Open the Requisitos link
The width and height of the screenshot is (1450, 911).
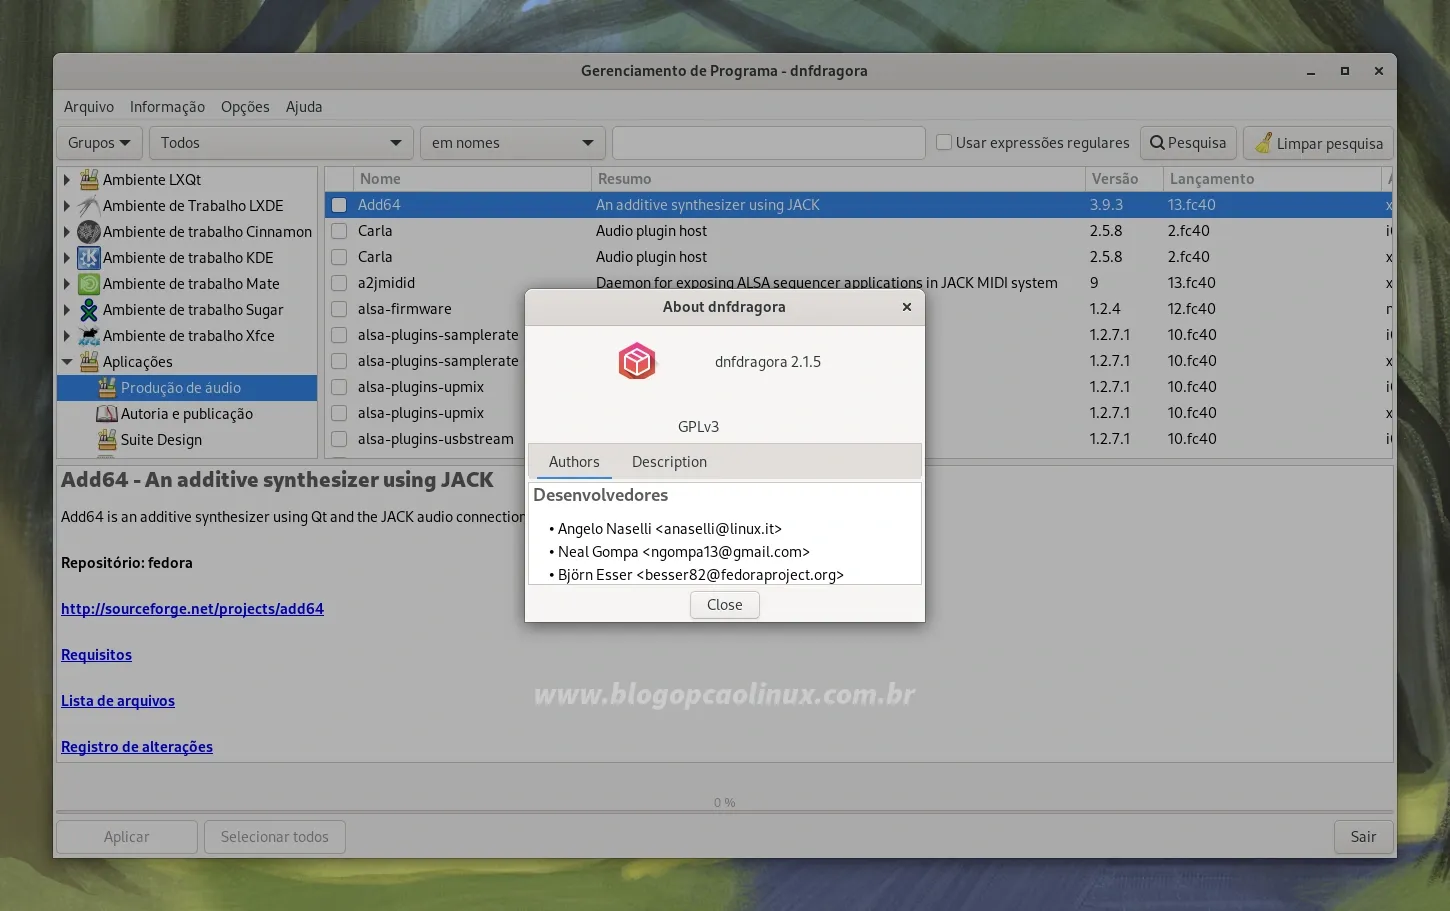coord(96,655)
